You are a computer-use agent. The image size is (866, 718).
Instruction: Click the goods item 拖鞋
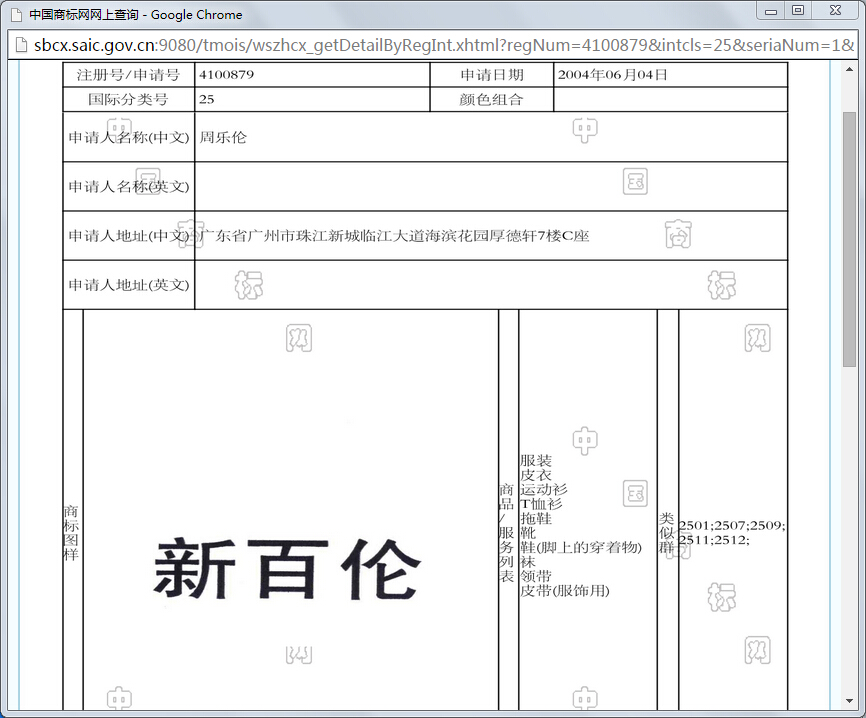[536, 518]
